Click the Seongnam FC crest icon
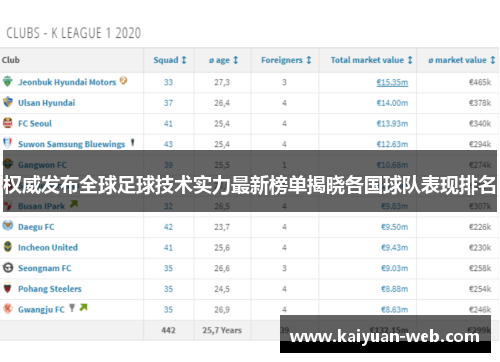Screen dimensions: 500x362 coord(7,267)
